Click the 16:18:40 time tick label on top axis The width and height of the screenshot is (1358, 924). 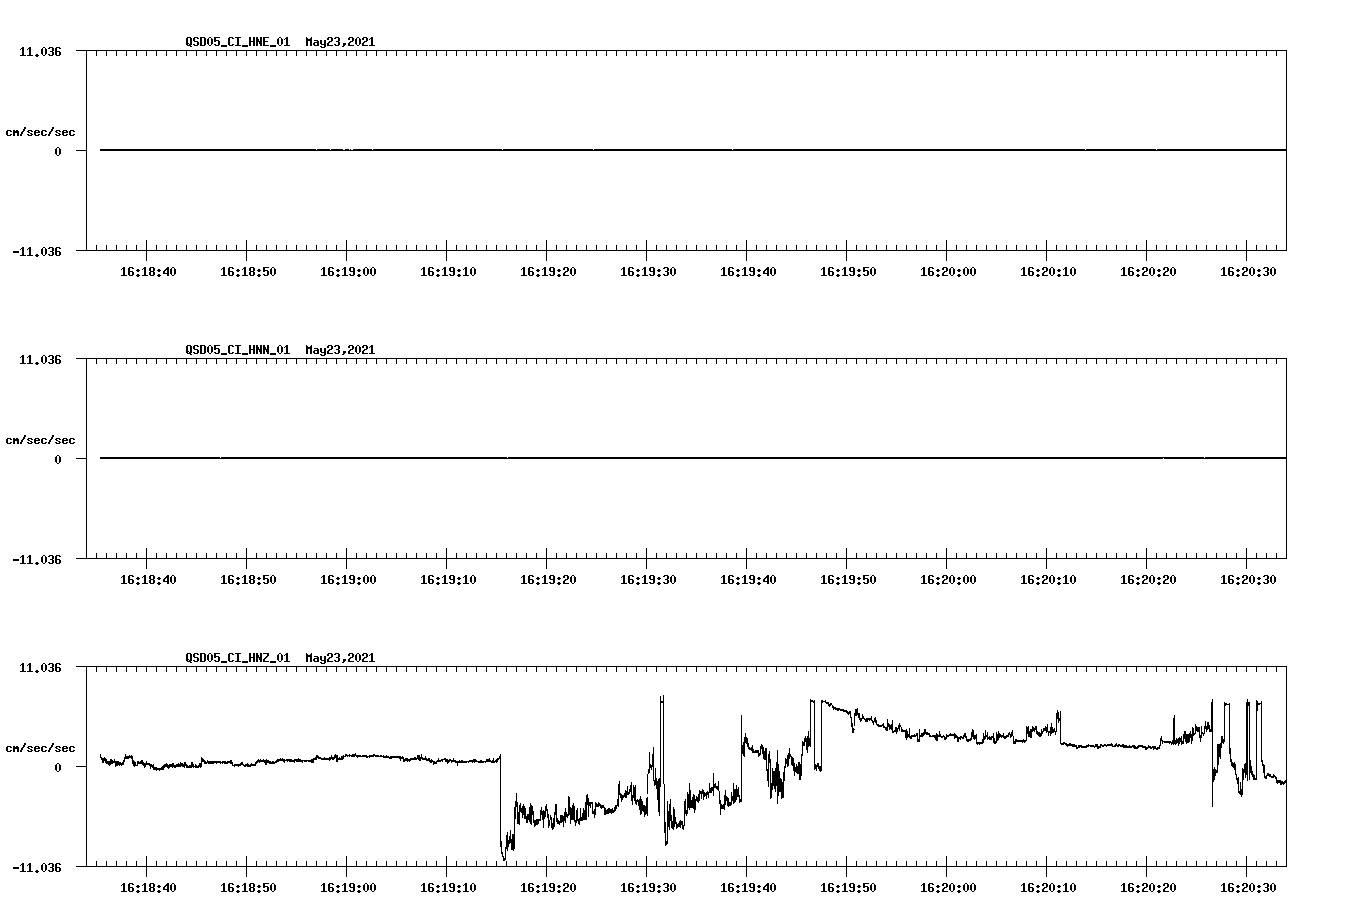(x=149, y=270)
